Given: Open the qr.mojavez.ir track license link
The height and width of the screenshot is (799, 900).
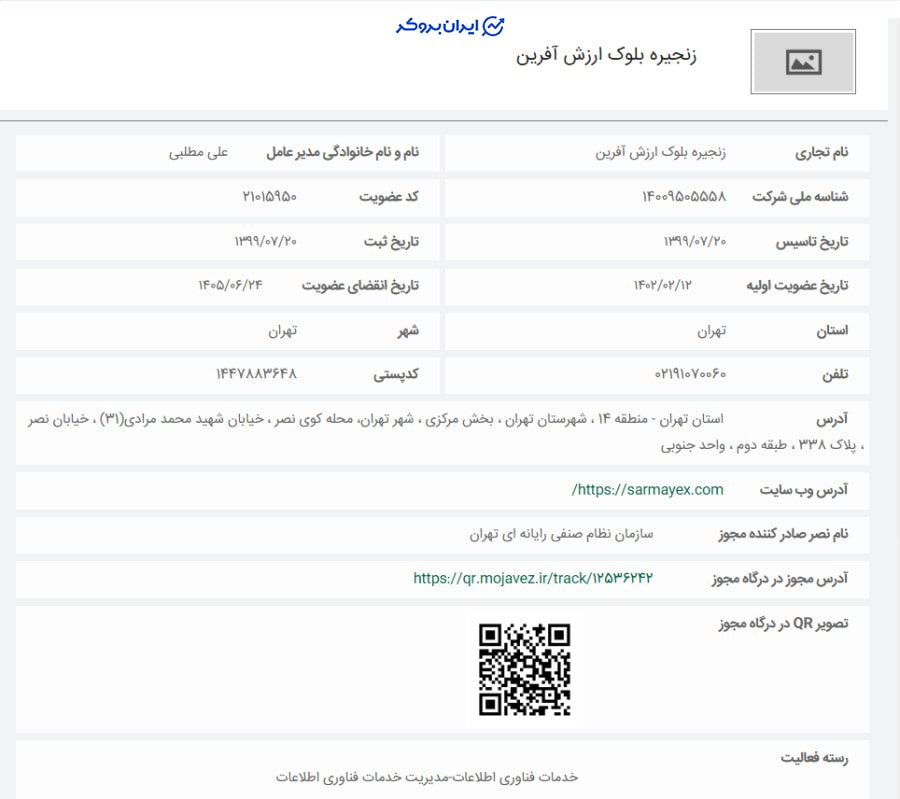Looking at the screenshot, I should [x=533, y=578].
